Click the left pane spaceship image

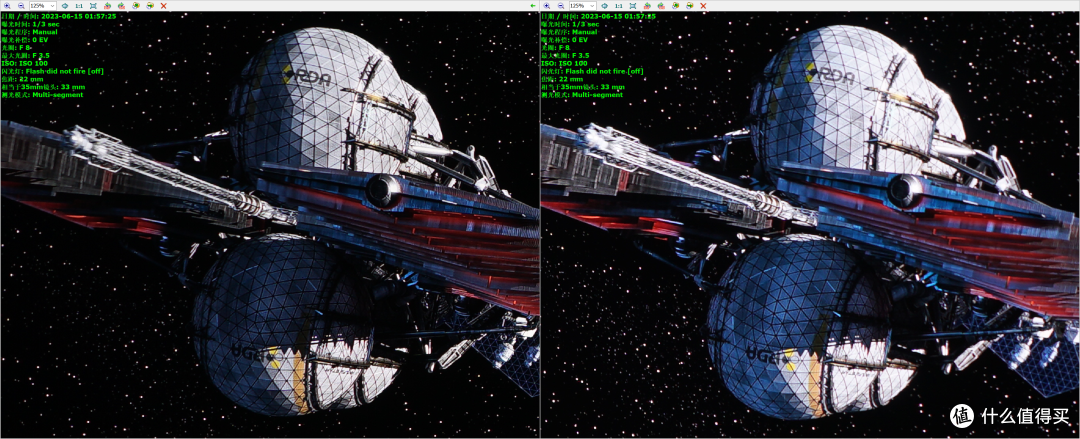pos(269,224)
